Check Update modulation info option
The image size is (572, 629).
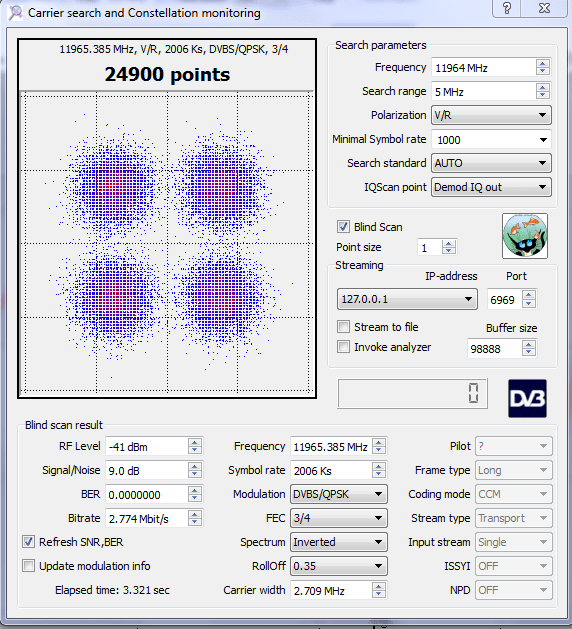coord(28,566)
